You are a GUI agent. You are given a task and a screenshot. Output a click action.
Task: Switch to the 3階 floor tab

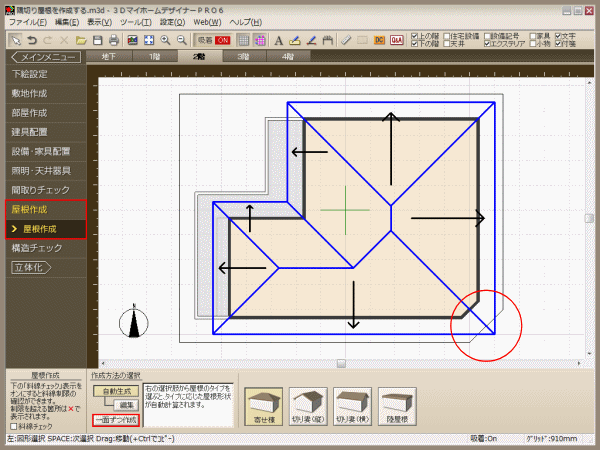[244, 57]
